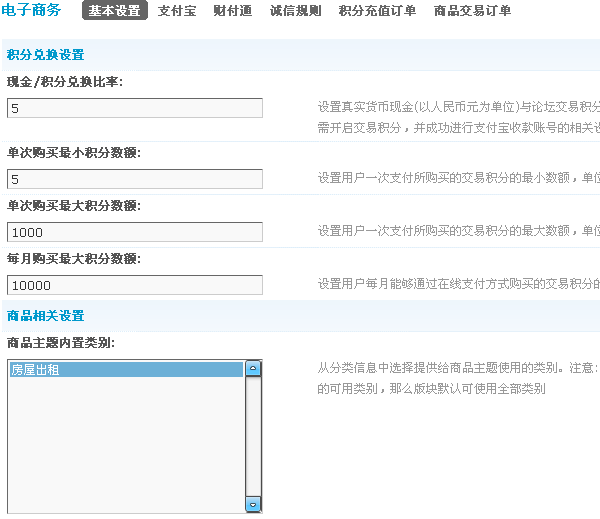The width and height of the screenshot is (600, 519).
Task: Click the 单次购买最大积分数额 input field
Action: point(135,232)
